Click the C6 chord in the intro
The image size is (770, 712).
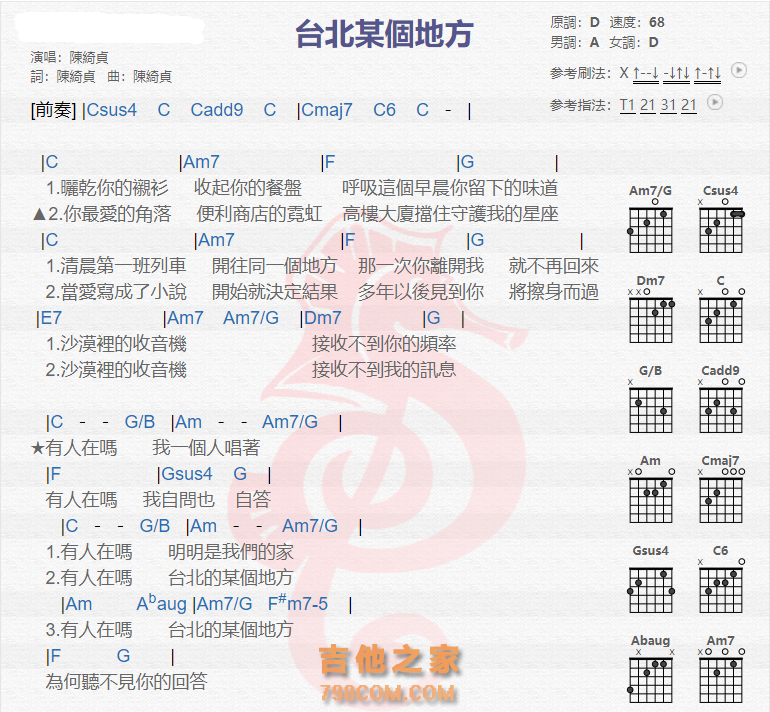[384, 110]
